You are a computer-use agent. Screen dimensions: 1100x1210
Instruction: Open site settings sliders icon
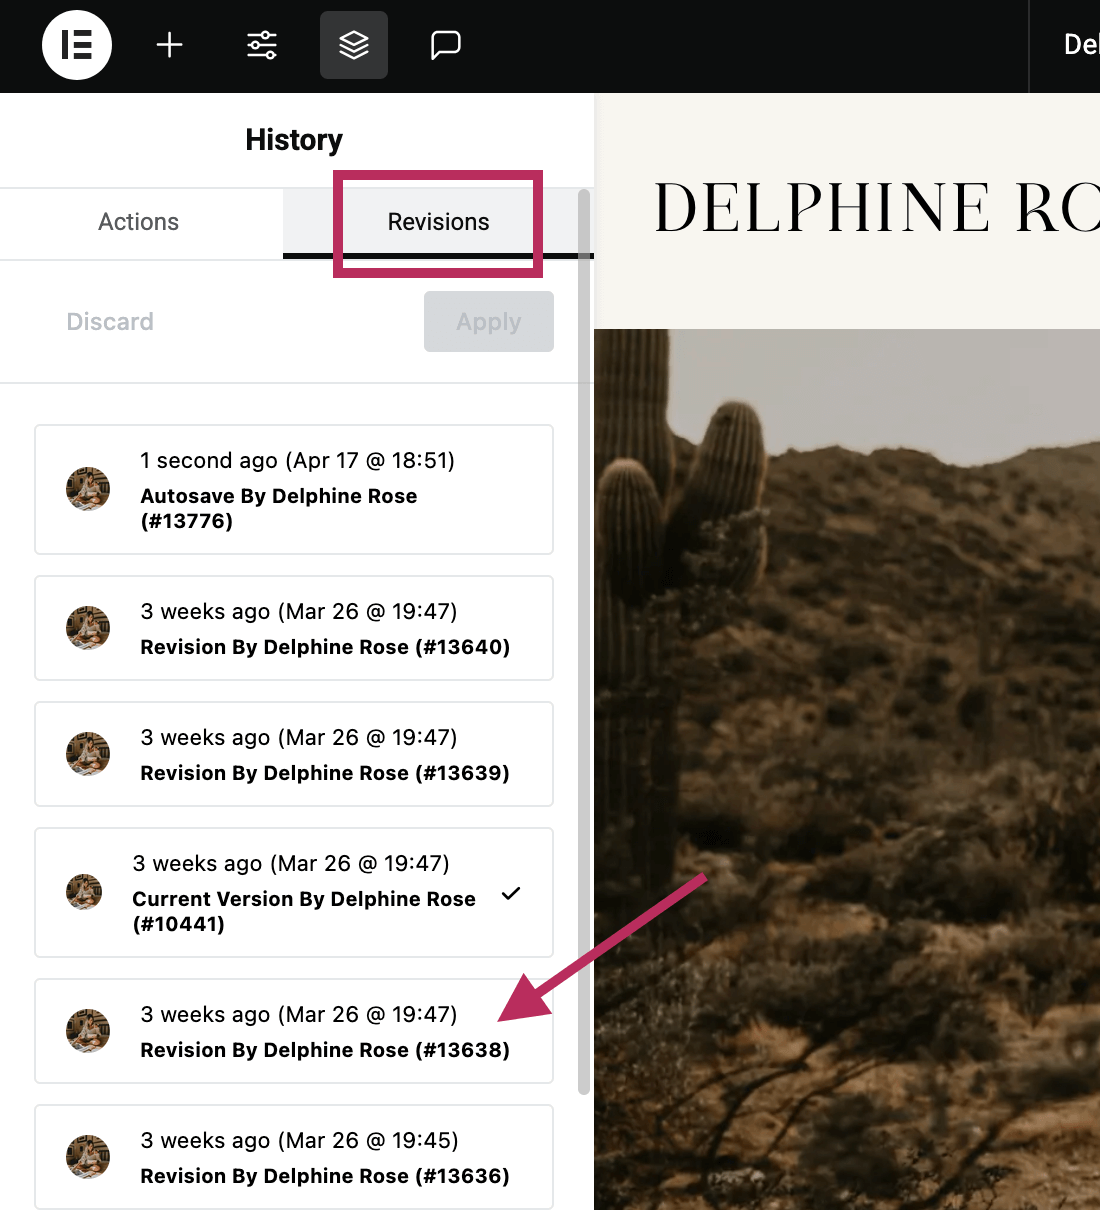262,45
